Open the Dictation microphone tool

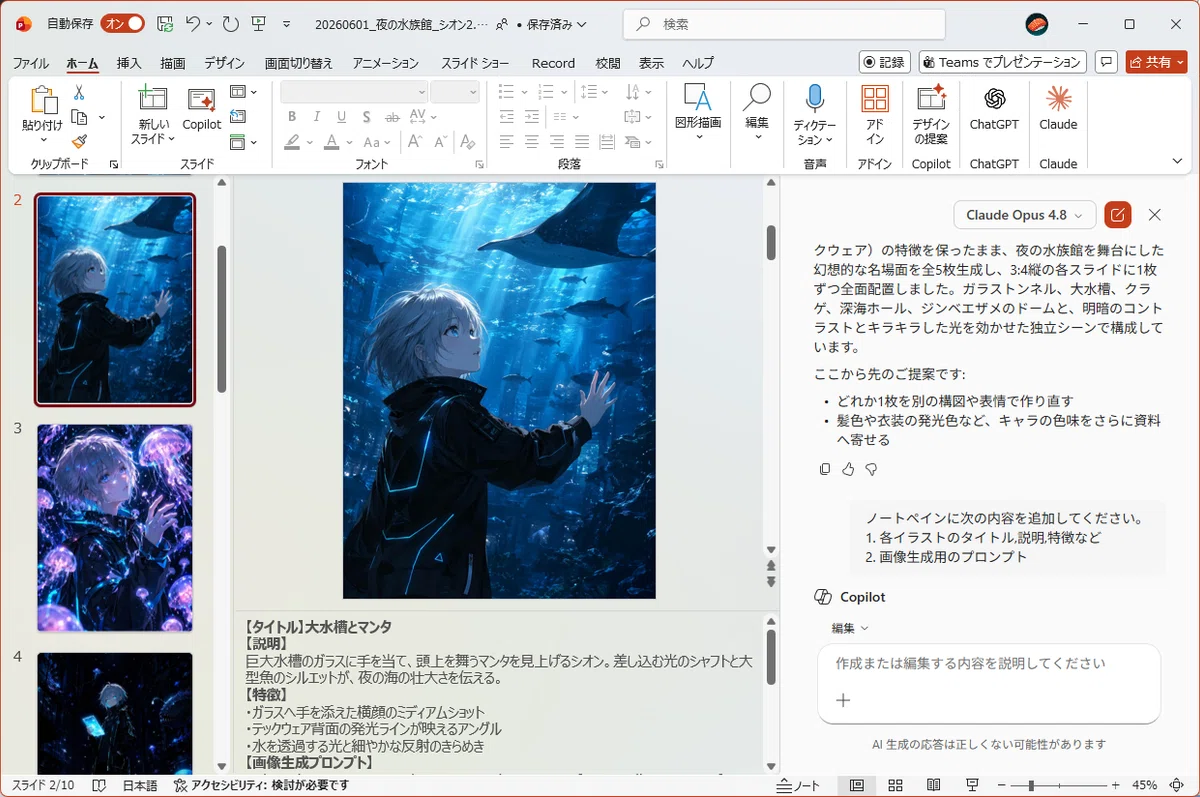(815, 114)
